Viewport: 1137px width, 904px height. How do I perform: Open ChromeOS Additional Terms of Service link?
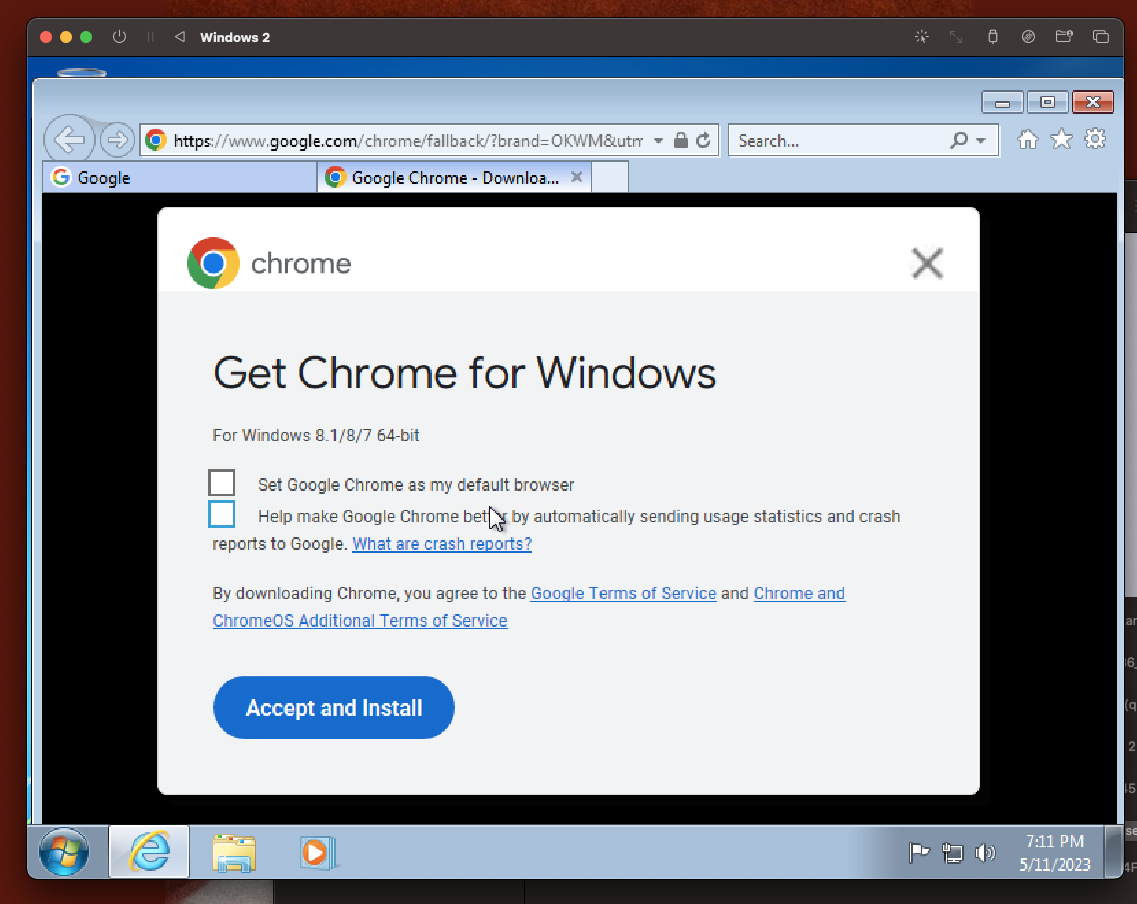(360, 621)
